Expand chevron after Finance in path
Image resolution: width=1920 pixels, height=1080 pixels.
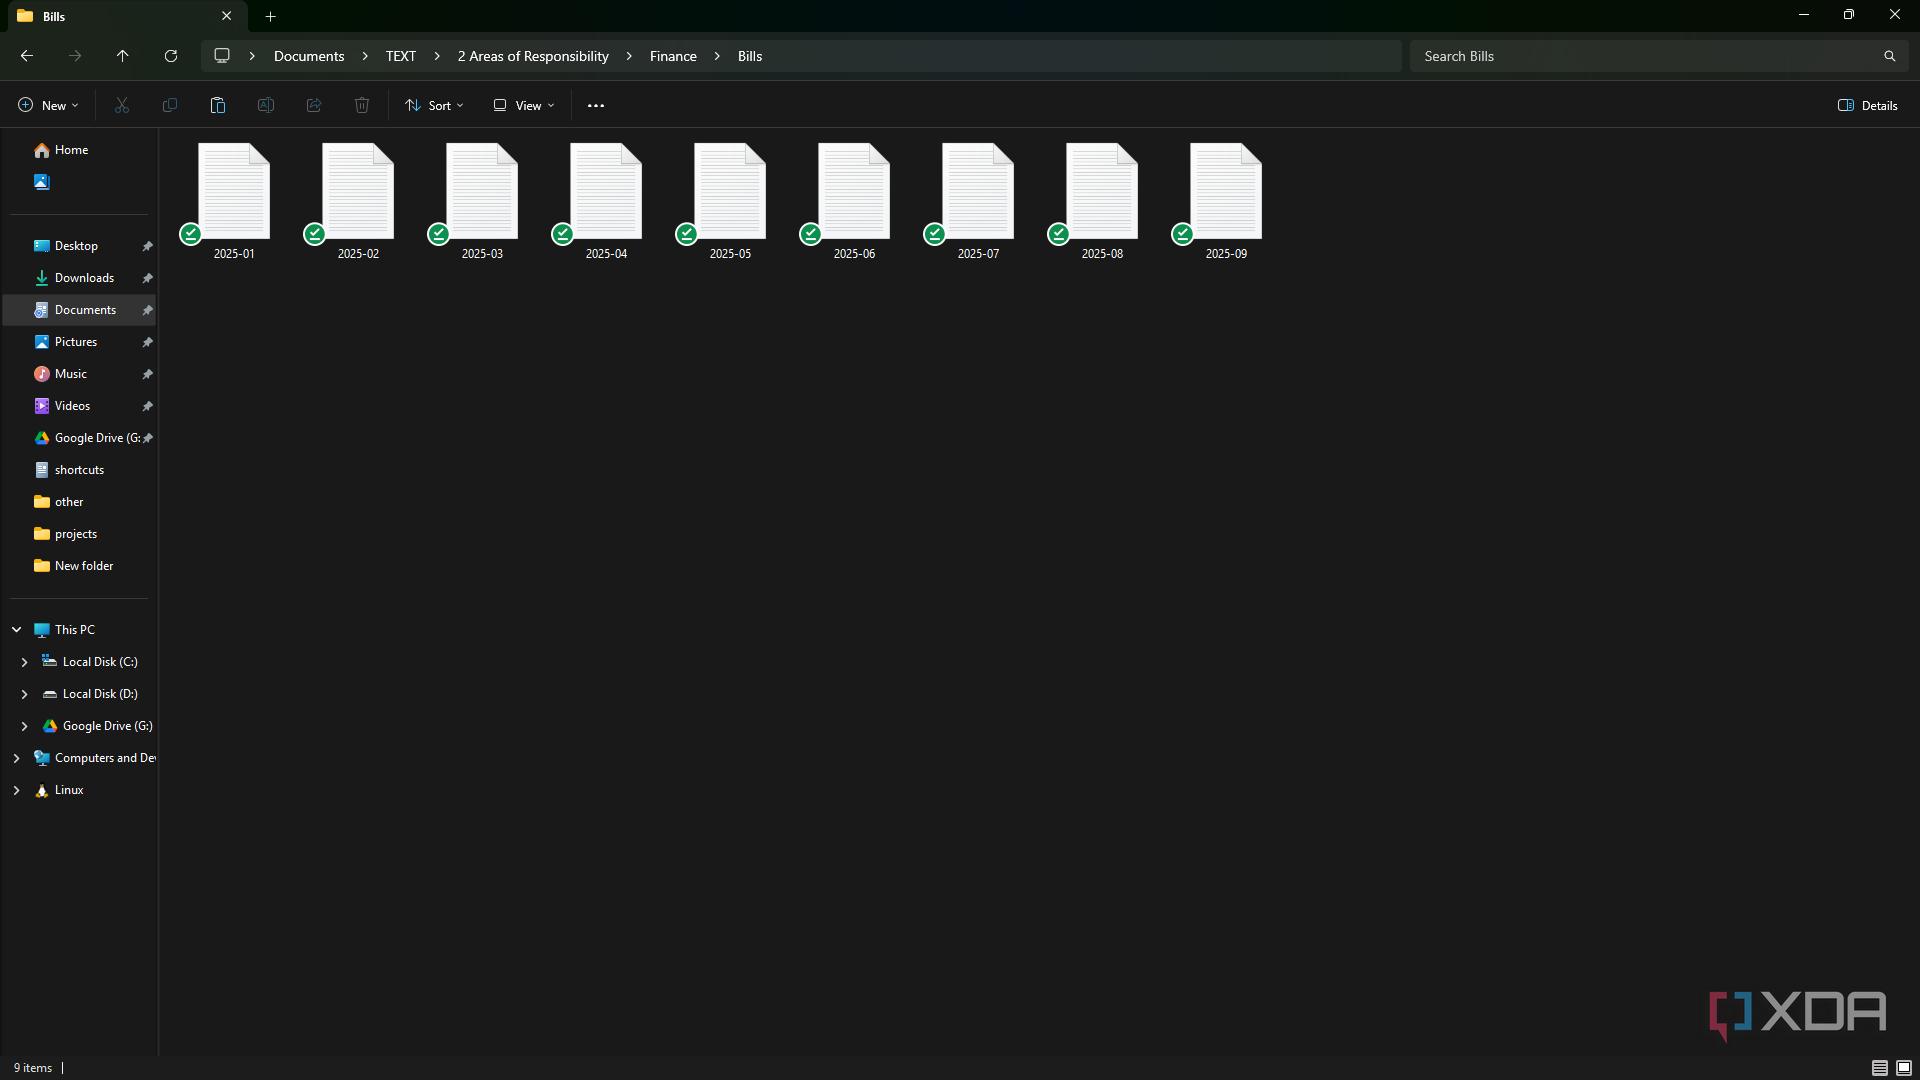pyautogui.click(x=717, y=56)
